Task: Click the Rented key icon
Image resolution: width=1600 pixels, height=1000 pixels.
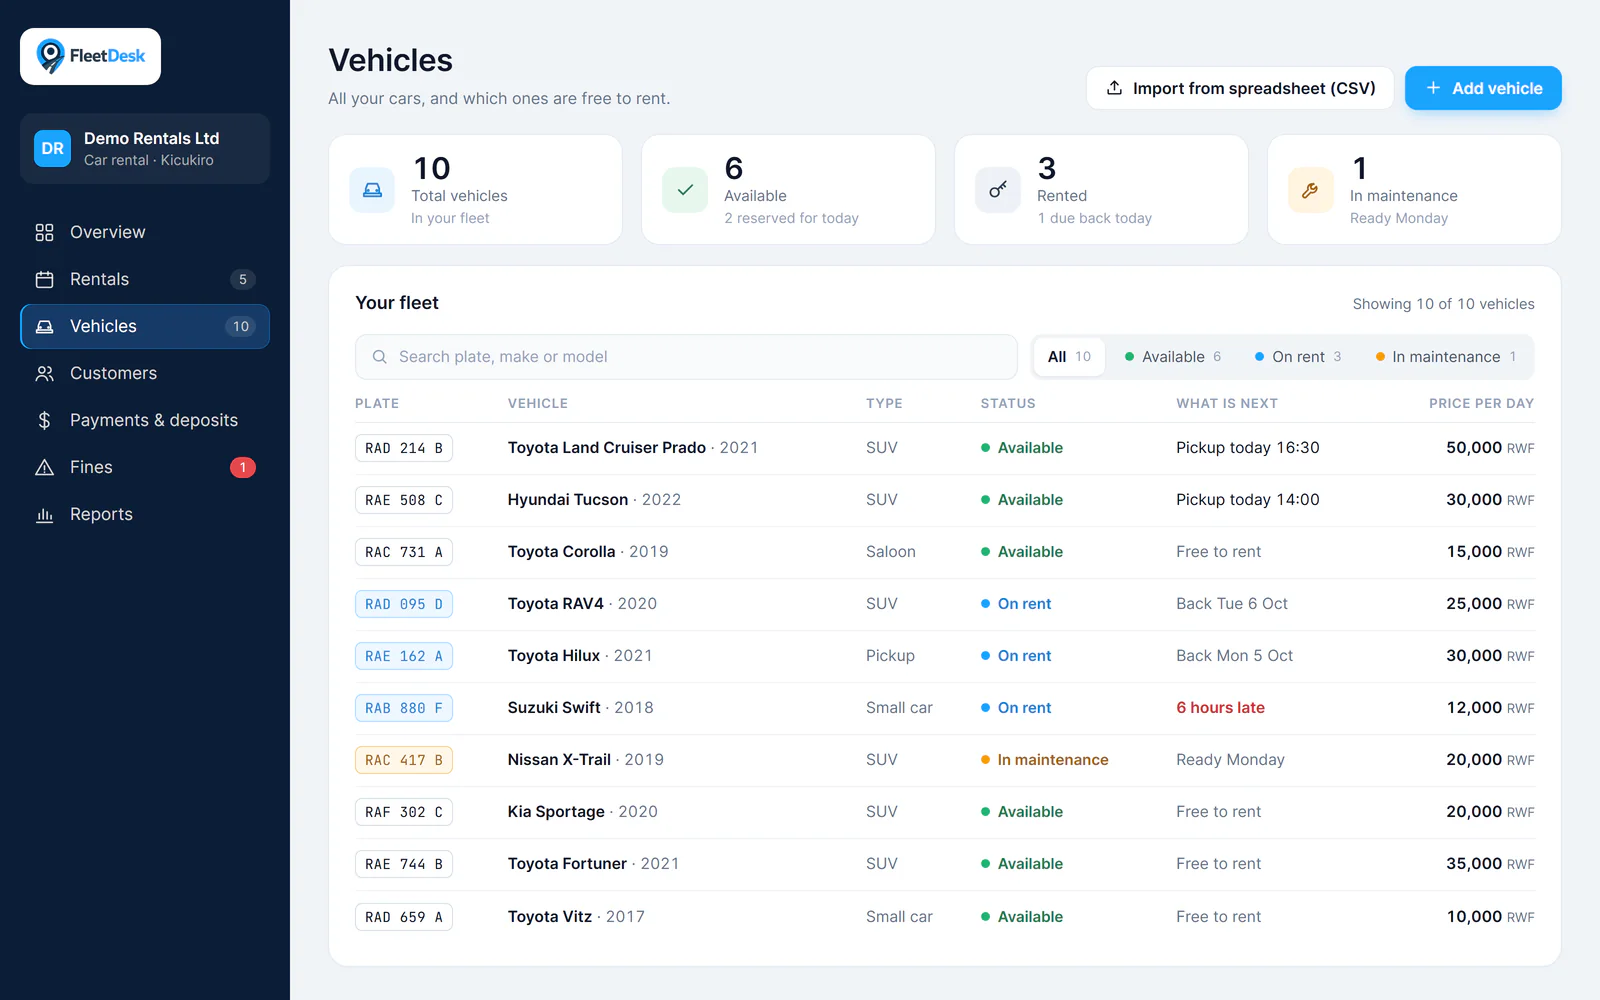Action: tap(998, 190)
